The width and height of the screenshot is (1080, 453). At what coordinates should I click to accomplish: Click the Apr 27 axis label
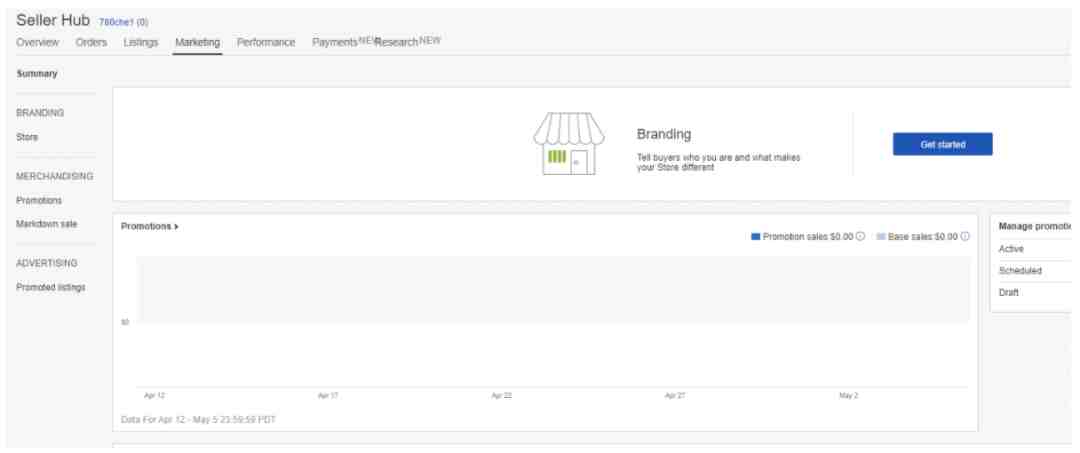coord(675,396)
